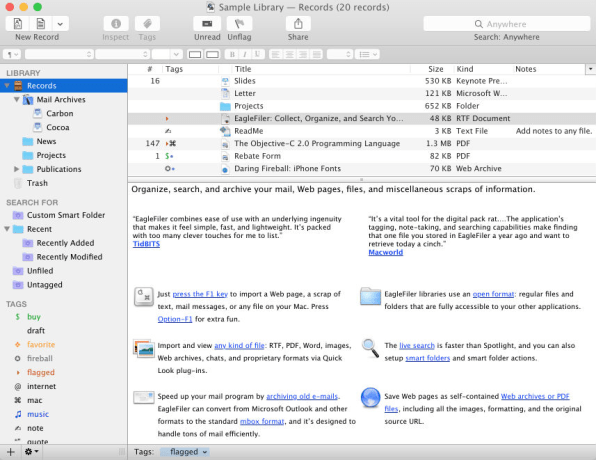Justify the text
The height and width of the screenshot is (460, 596).
point(316,54)
